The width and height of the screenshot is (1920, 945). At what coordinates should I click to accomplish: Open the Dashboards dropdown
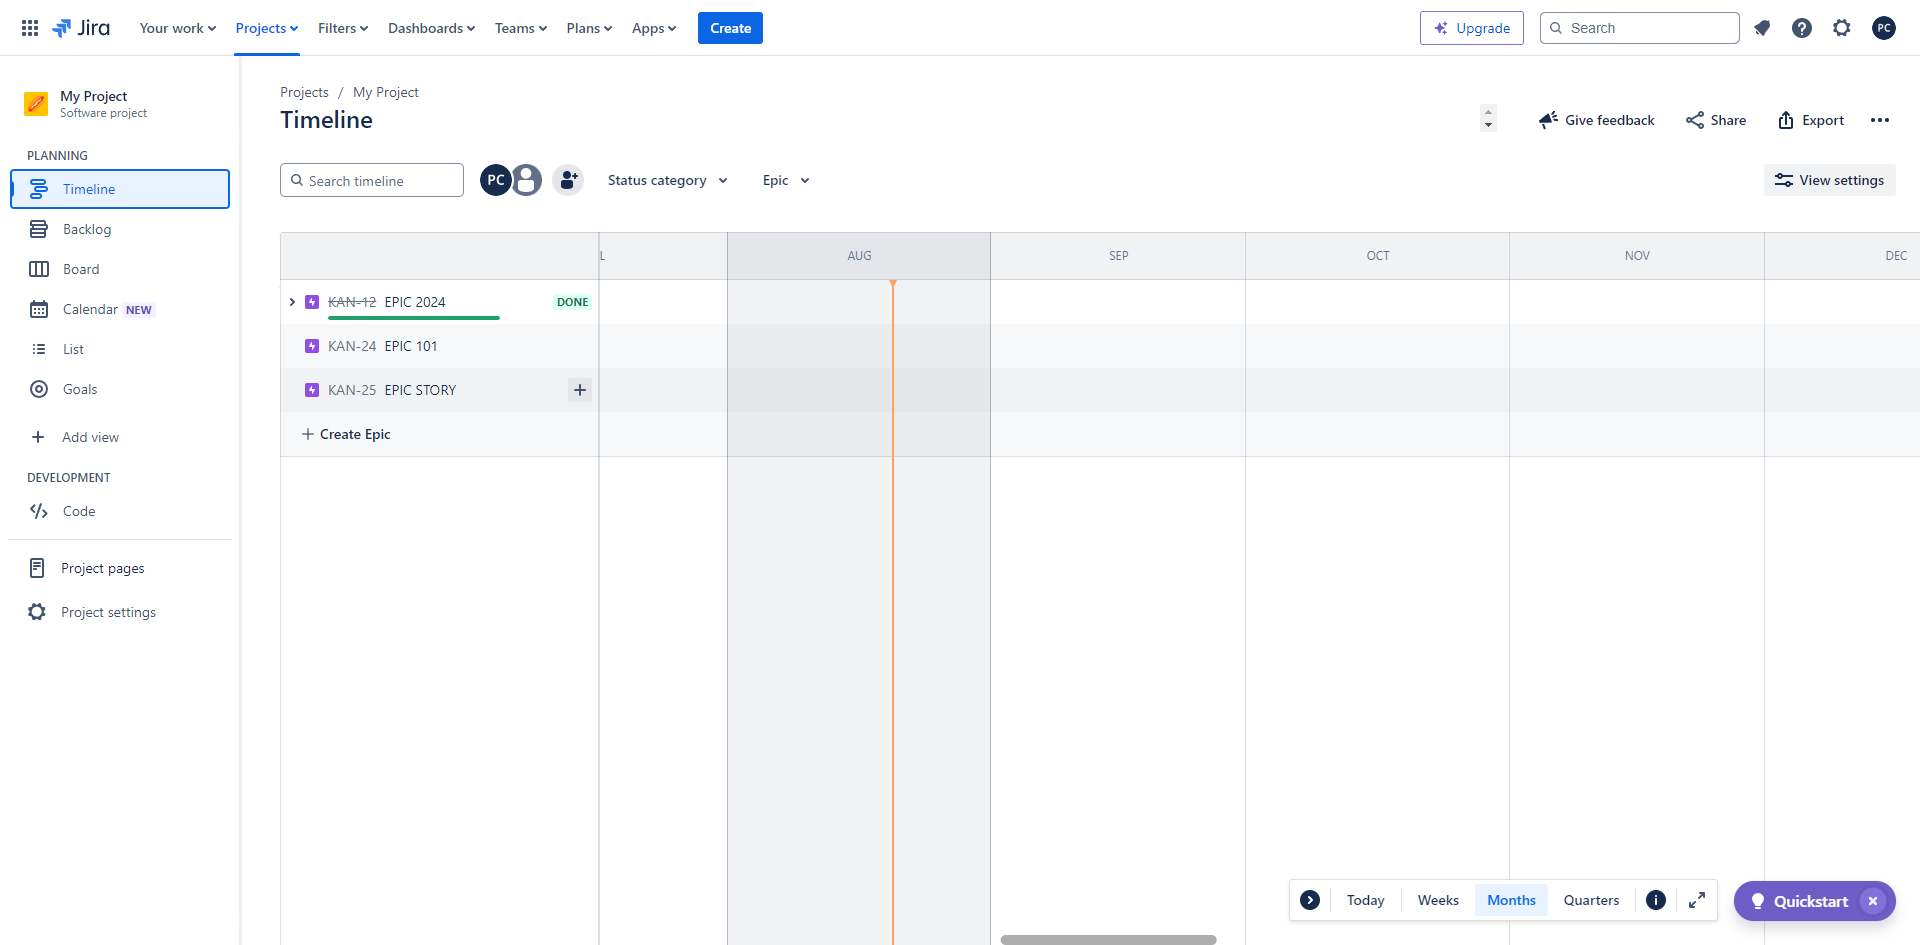(x=432, y=28)
